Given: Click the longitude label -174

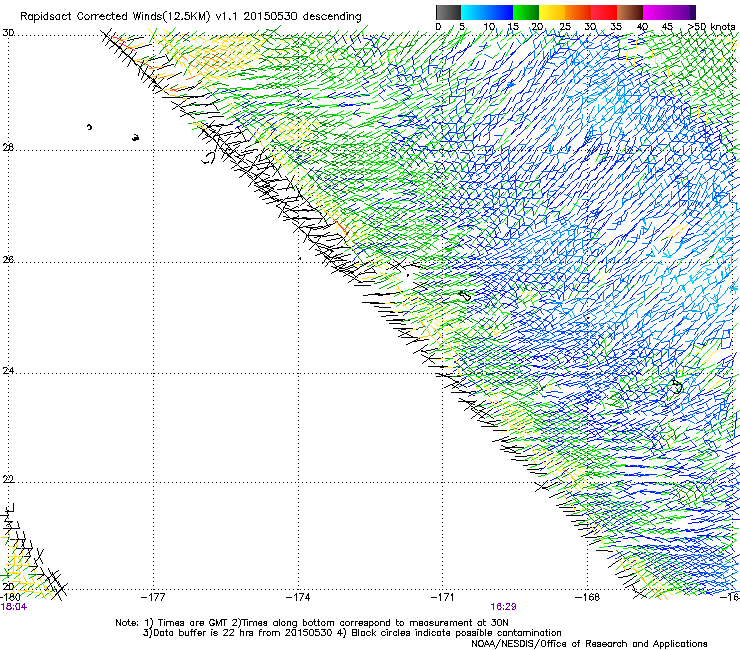Looking at the screenshot, I should tap(298, 597).
